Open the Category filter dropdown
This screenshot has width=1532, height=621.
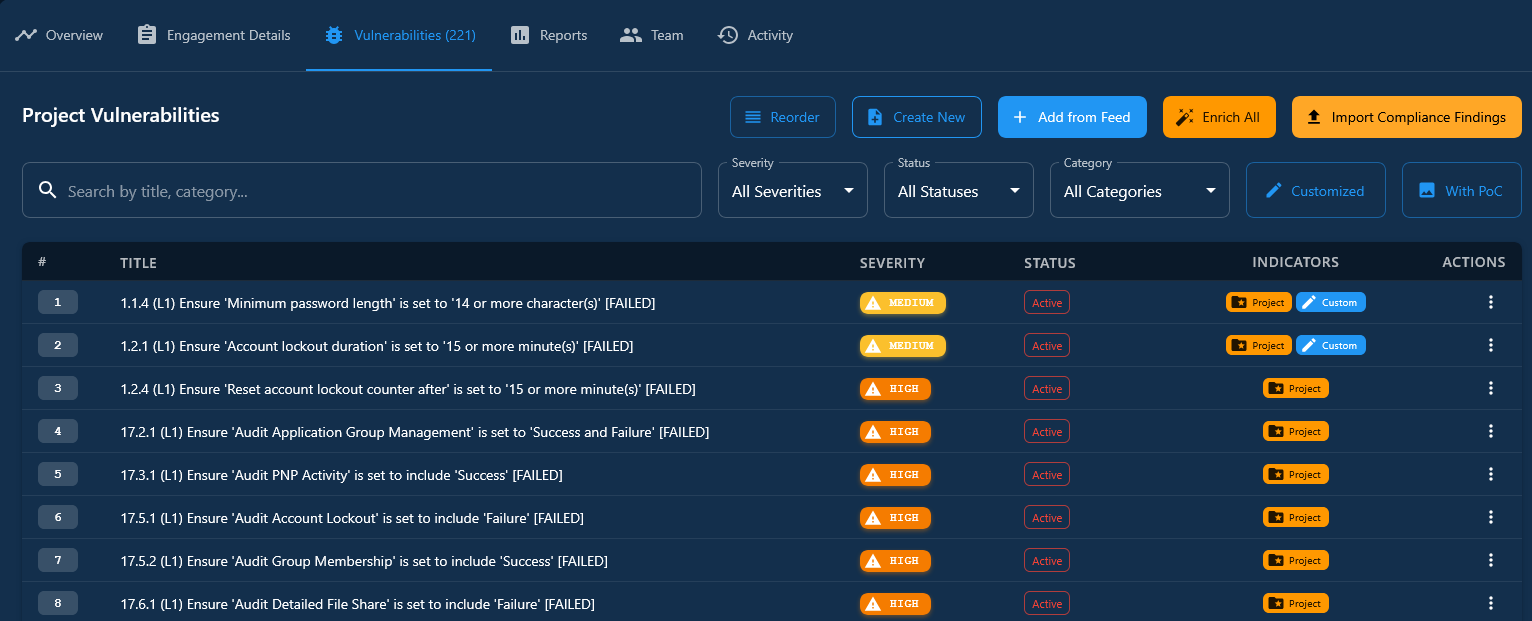tap(1140, 190)
